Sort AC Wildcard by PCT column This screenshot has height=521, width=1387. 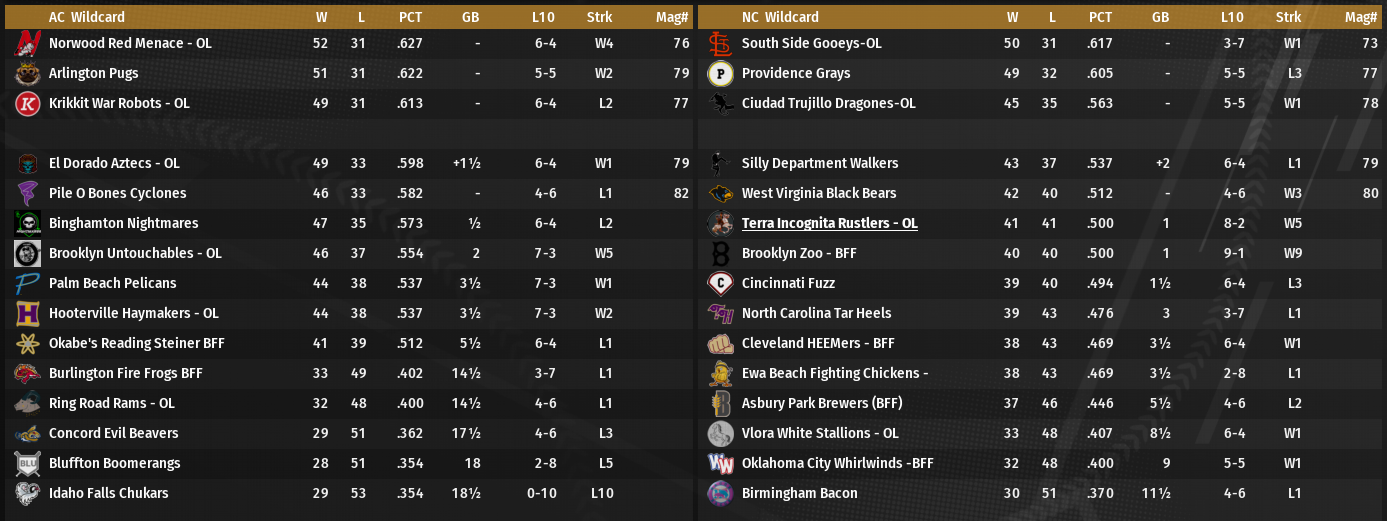tap(410, 17)
